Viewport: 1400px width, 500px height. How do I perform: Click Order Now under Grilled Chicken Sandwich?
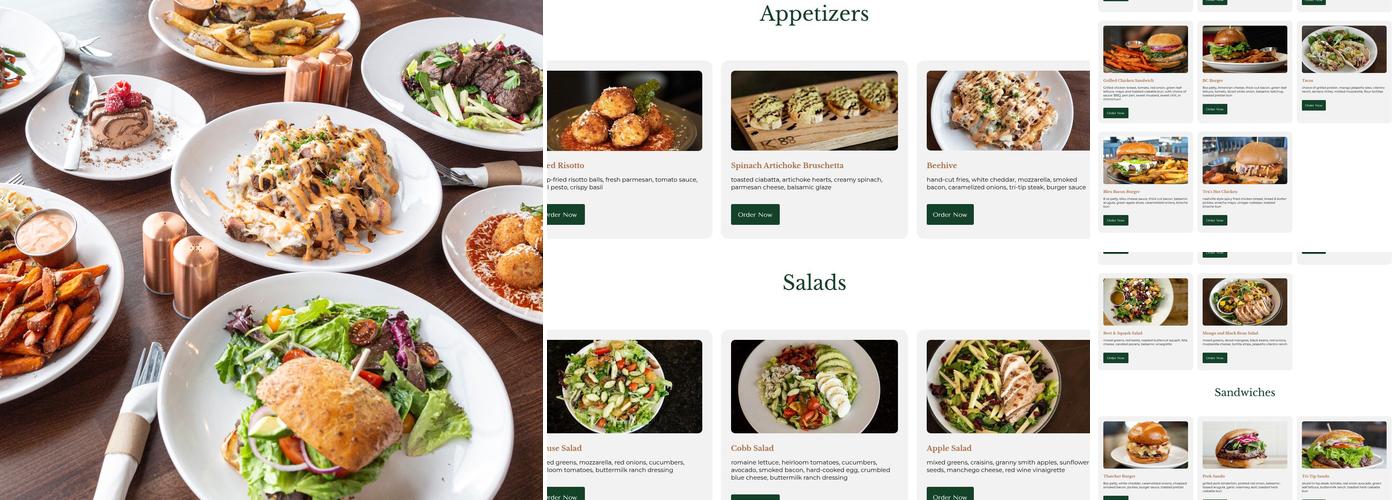click(1115, 113)
